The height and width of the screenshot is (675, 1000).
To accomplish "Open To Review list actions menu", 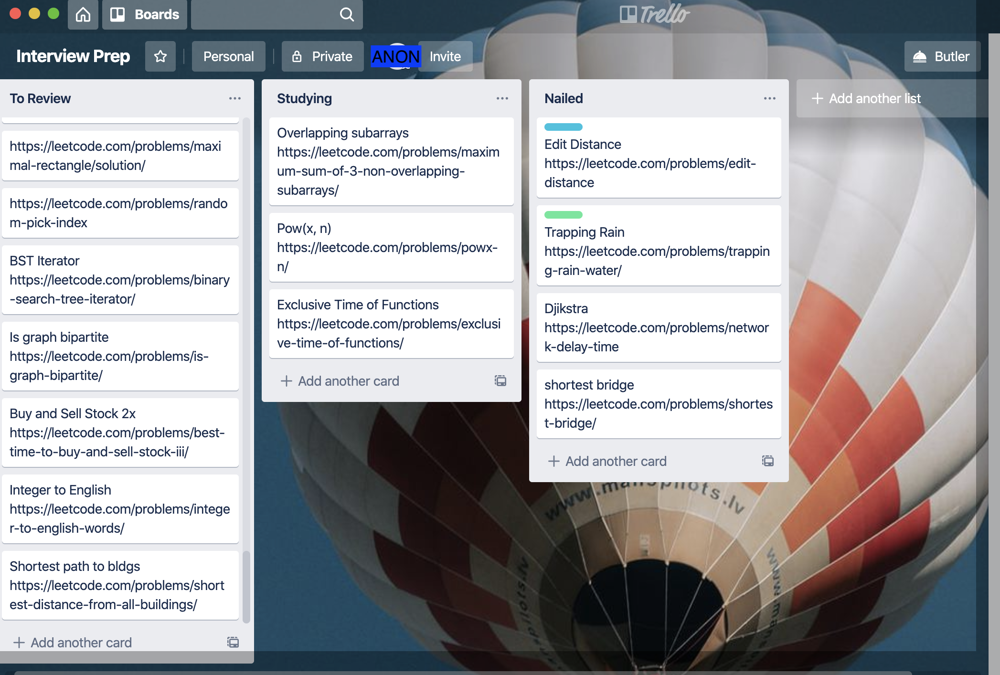I will 235,98.
